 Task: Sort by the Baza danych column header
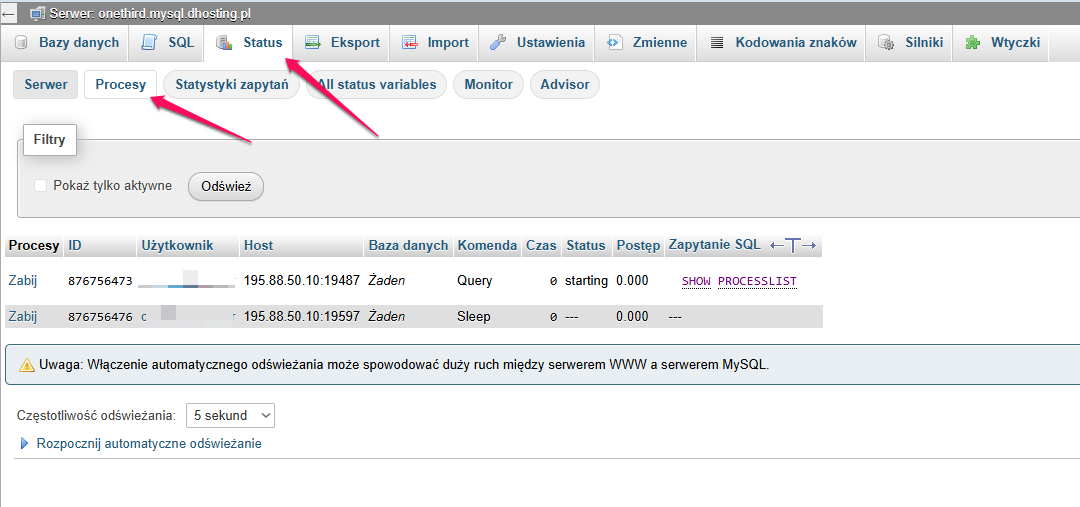click(x=408, y=245)
